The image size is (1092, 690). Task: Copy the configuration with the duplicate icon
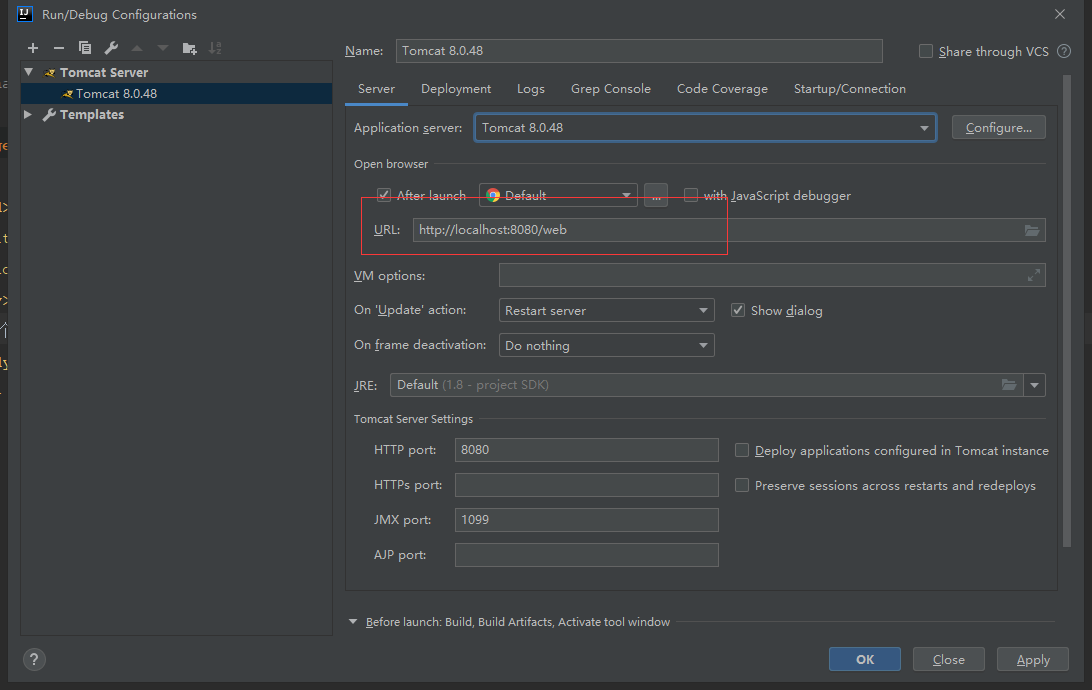coord(85,48)
